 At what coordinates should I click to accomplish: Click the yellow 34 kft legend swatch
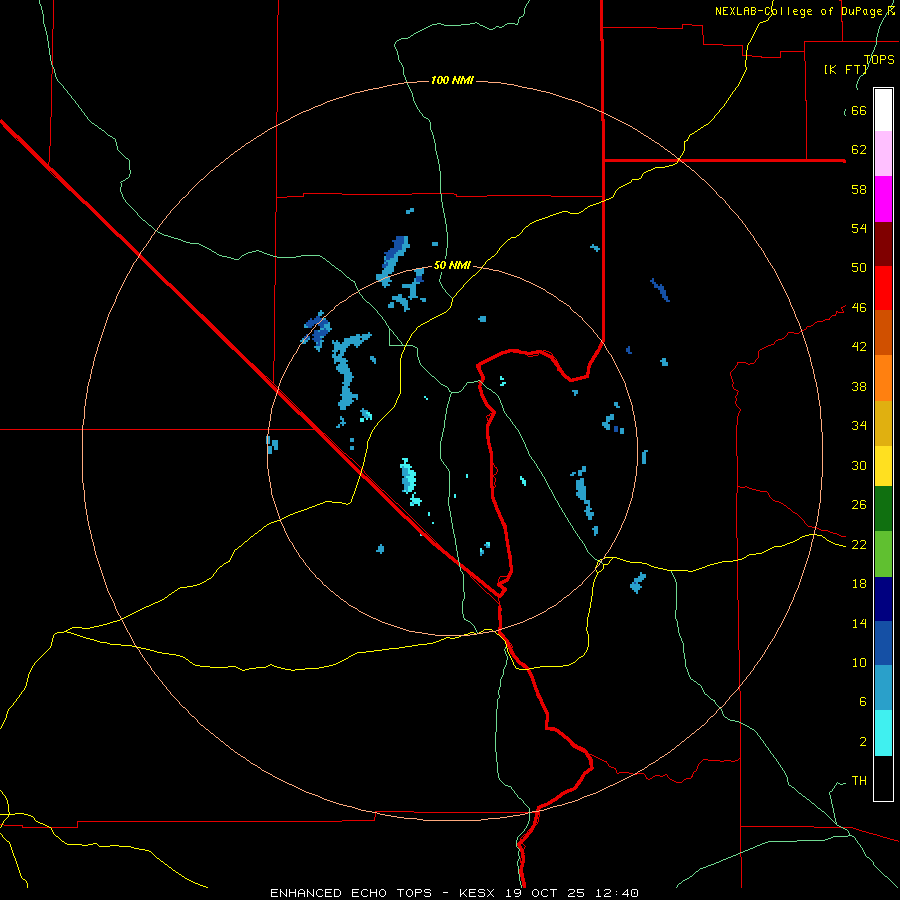pyautogui.click(x=883, y=466)
